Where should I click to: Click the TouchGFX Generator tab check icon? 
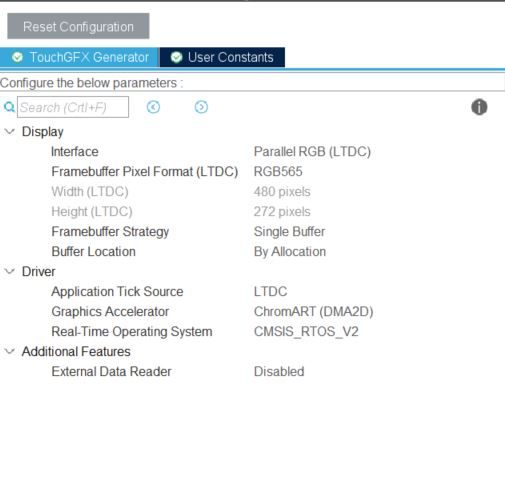[x=17, y=57]
